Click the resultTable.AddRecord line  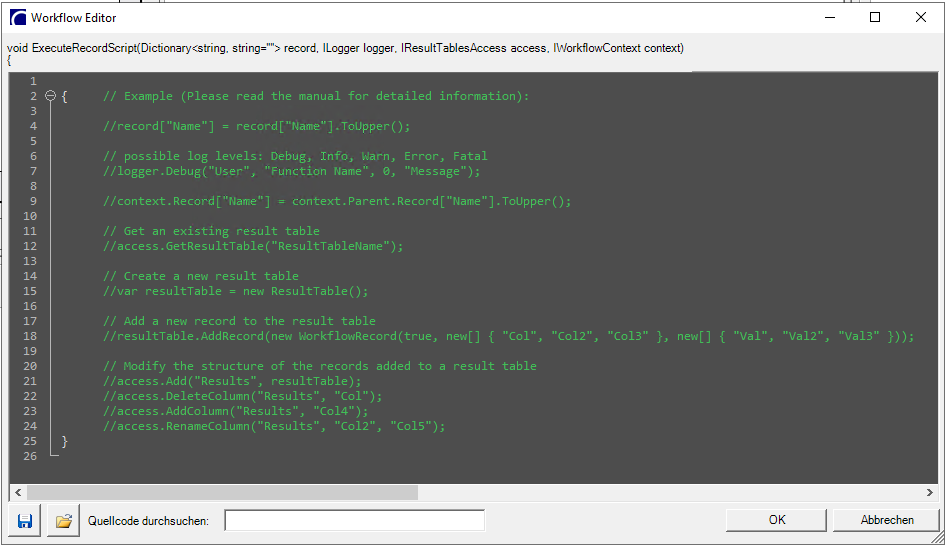point(508,336)
